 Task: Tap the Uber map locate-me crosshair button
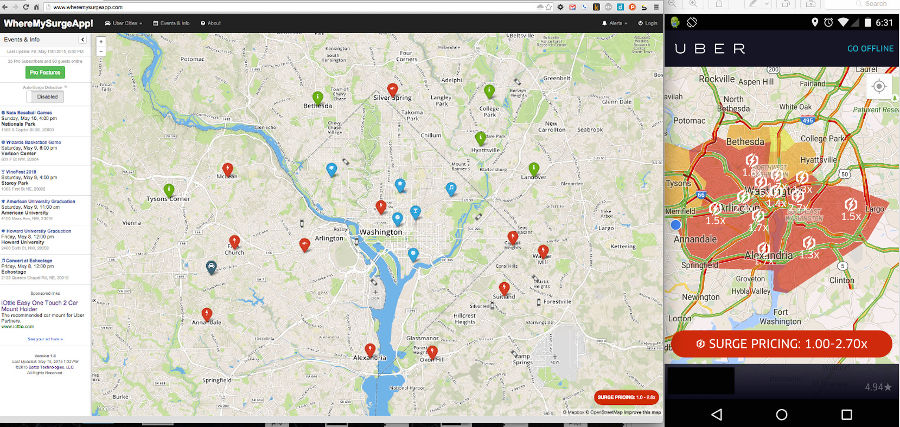[x=879, y=87]
